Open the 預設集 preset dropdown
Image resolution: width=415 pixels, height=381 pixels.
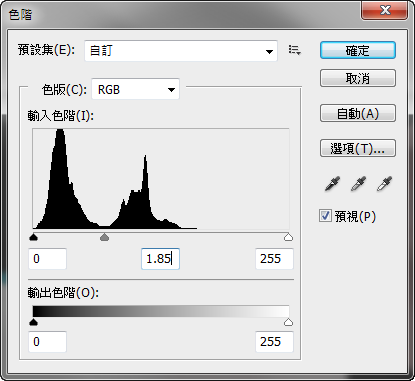tap(181, 51)
